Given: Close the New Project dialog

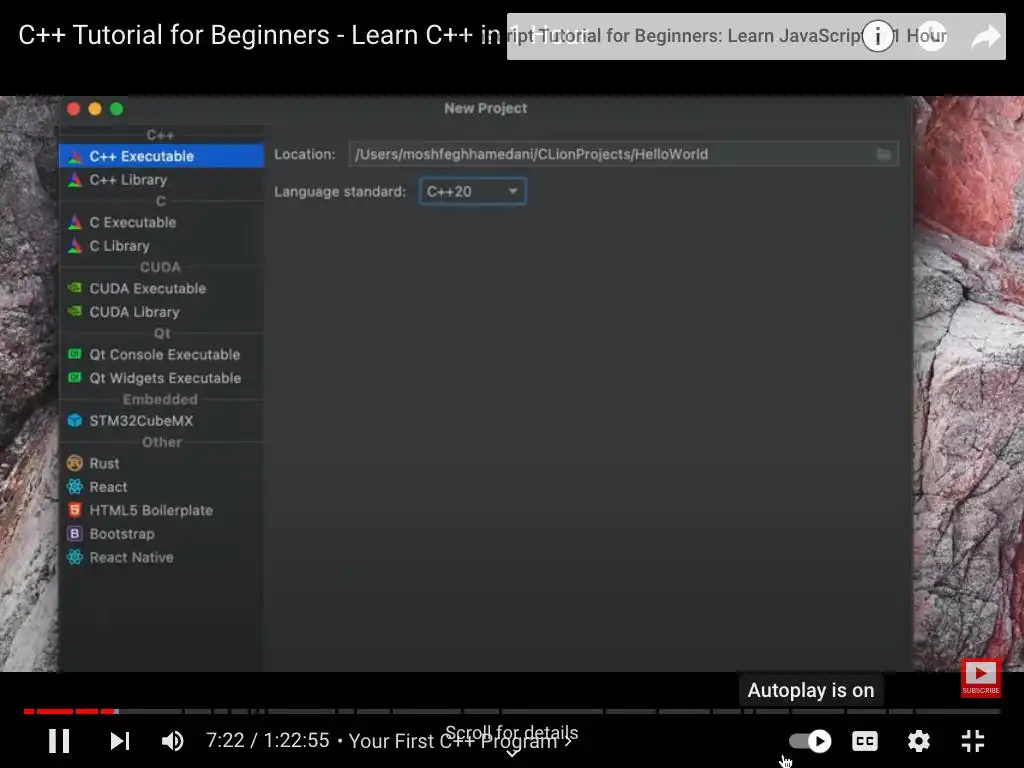Looking at the screenshot, I should click(x=74, y=109).
